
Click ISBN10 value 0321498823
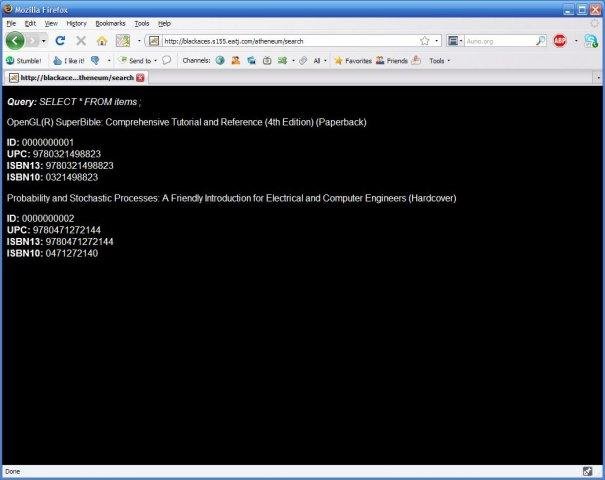coord(72,177)
